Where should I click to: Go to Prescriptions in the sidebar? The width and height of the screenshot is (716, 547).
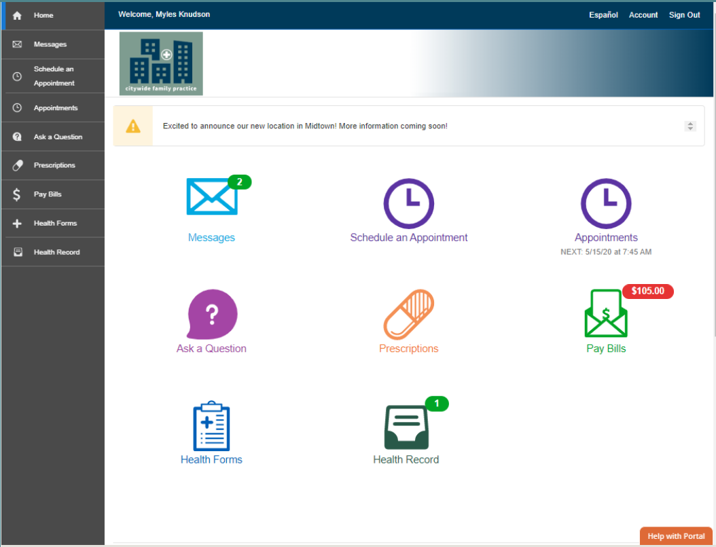pyautogui.click(x=52, y=165)
